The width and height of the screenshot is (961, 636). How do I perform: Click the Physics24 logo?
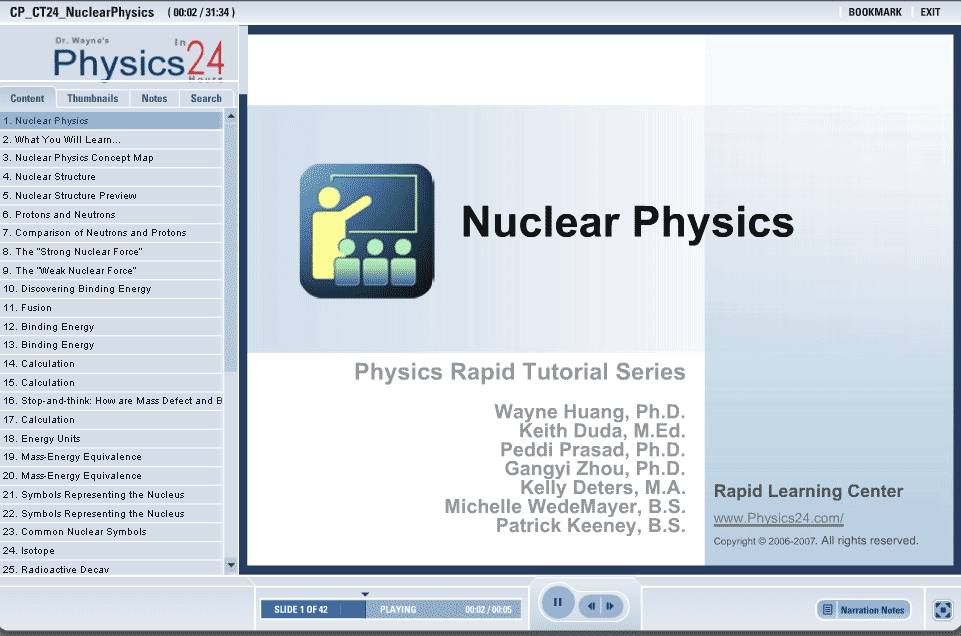pos(125,59)
